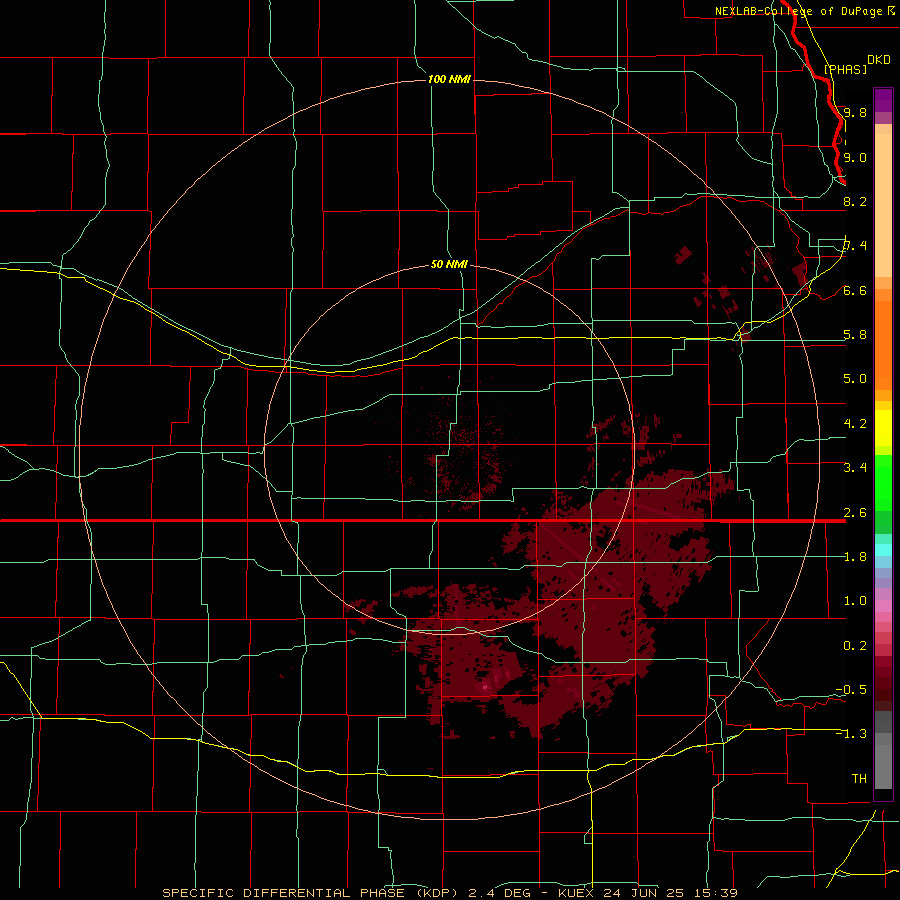The width and height of the screenshot is (900, 900).
Task: Click the 2.6 value on the scale
Action: (855, 513)
